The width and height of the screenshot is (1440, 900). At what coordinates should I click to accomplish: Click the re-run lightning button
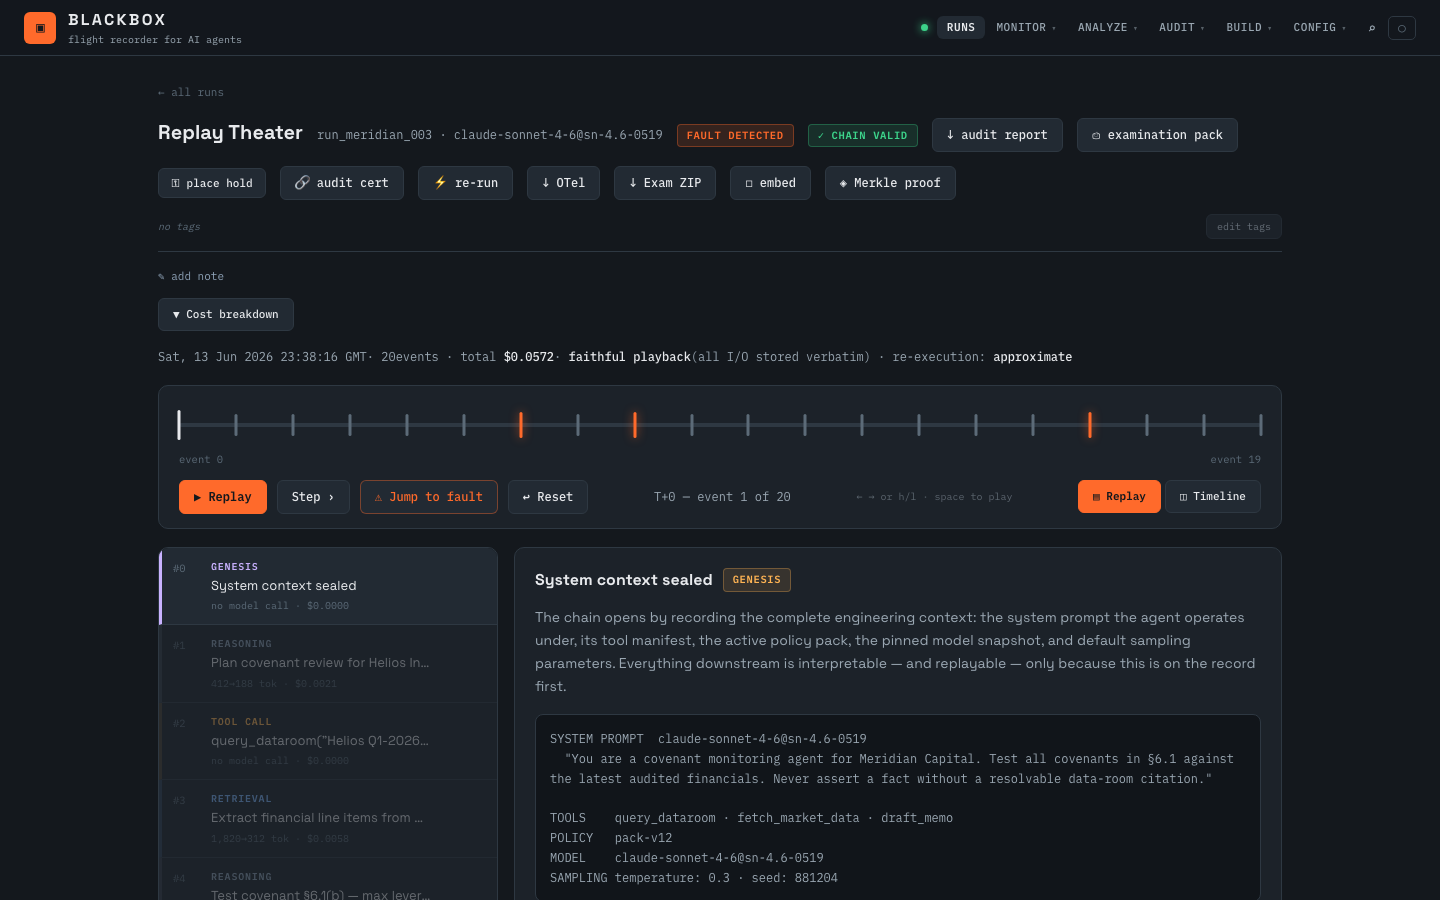tap(465, 183)
